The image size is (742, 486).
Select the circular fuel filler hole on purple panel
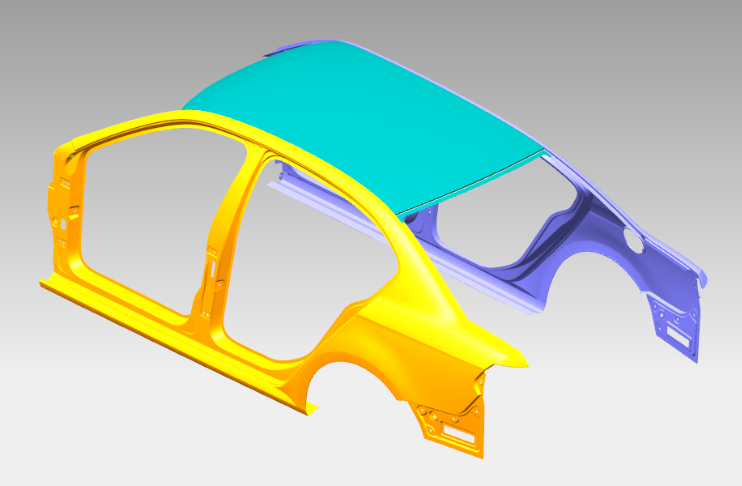coord(632,240)
